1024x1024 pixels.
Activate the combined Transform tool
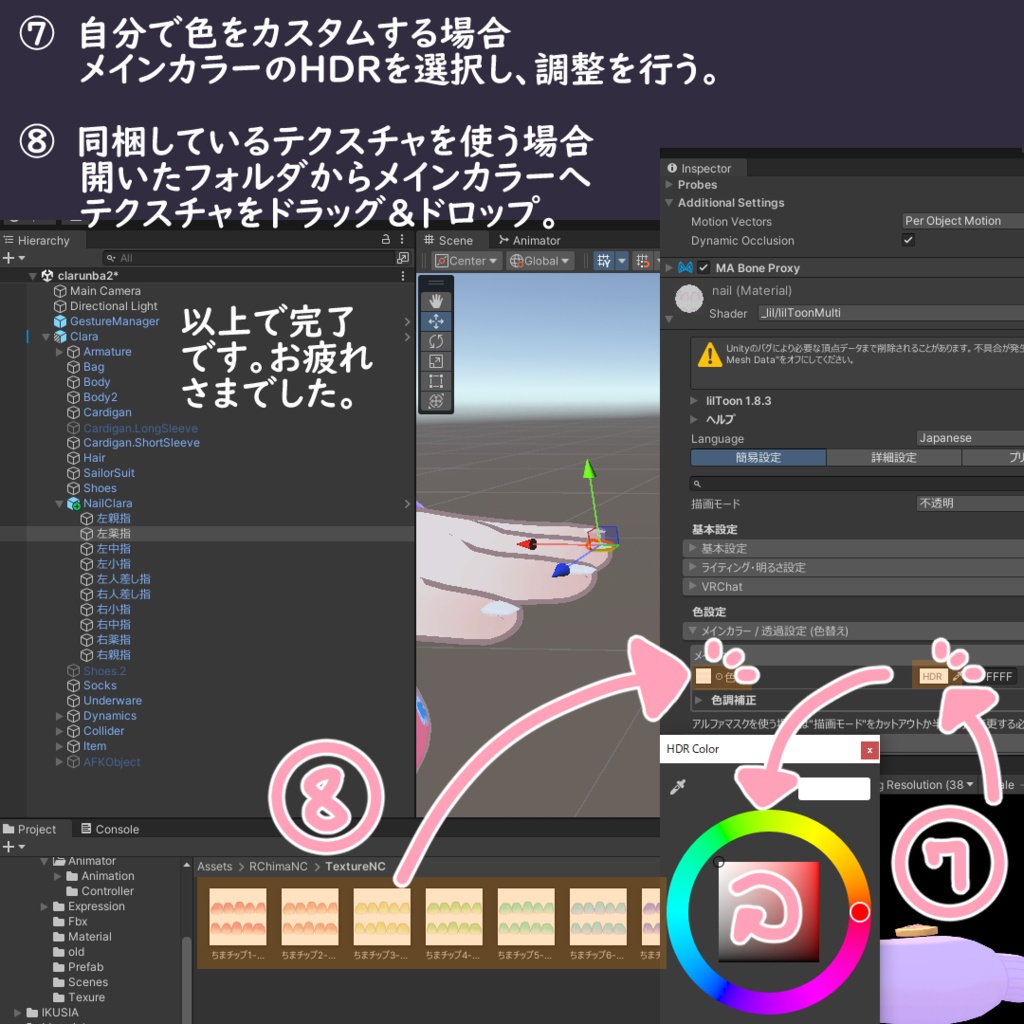point(436,400)
